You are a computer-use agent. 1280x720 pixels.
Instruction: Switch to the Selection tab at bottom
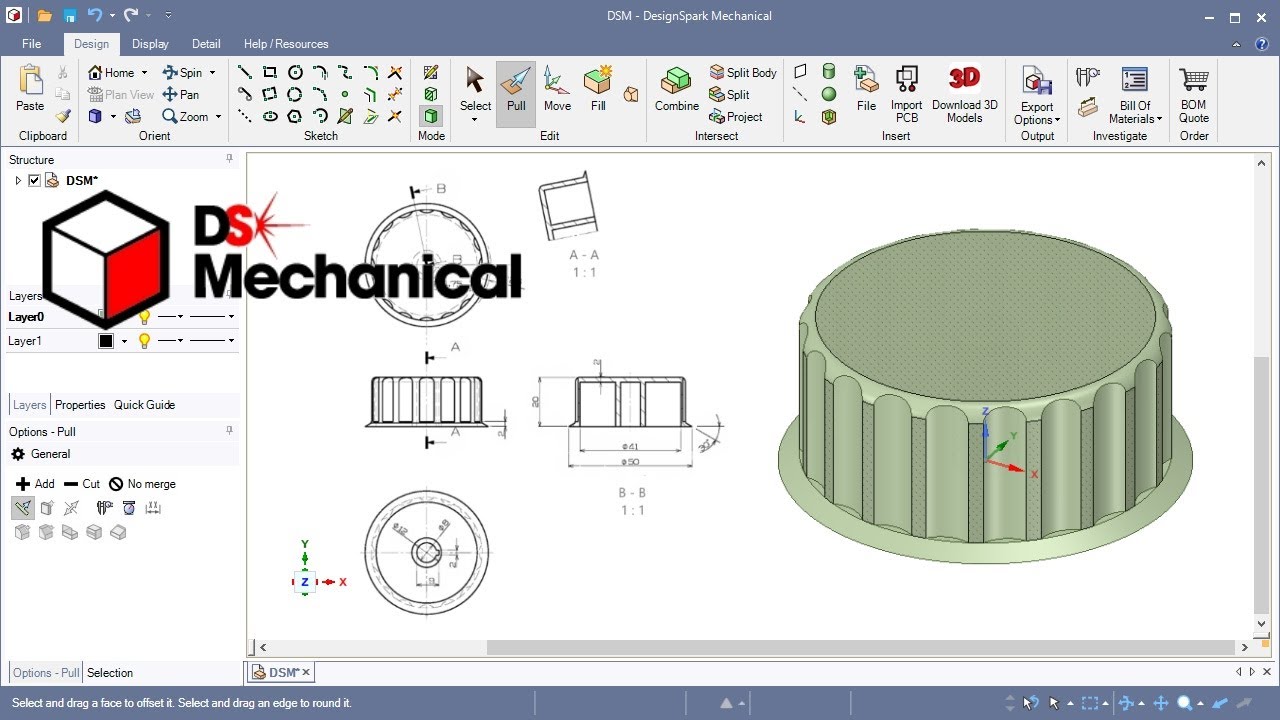[110, 673]
